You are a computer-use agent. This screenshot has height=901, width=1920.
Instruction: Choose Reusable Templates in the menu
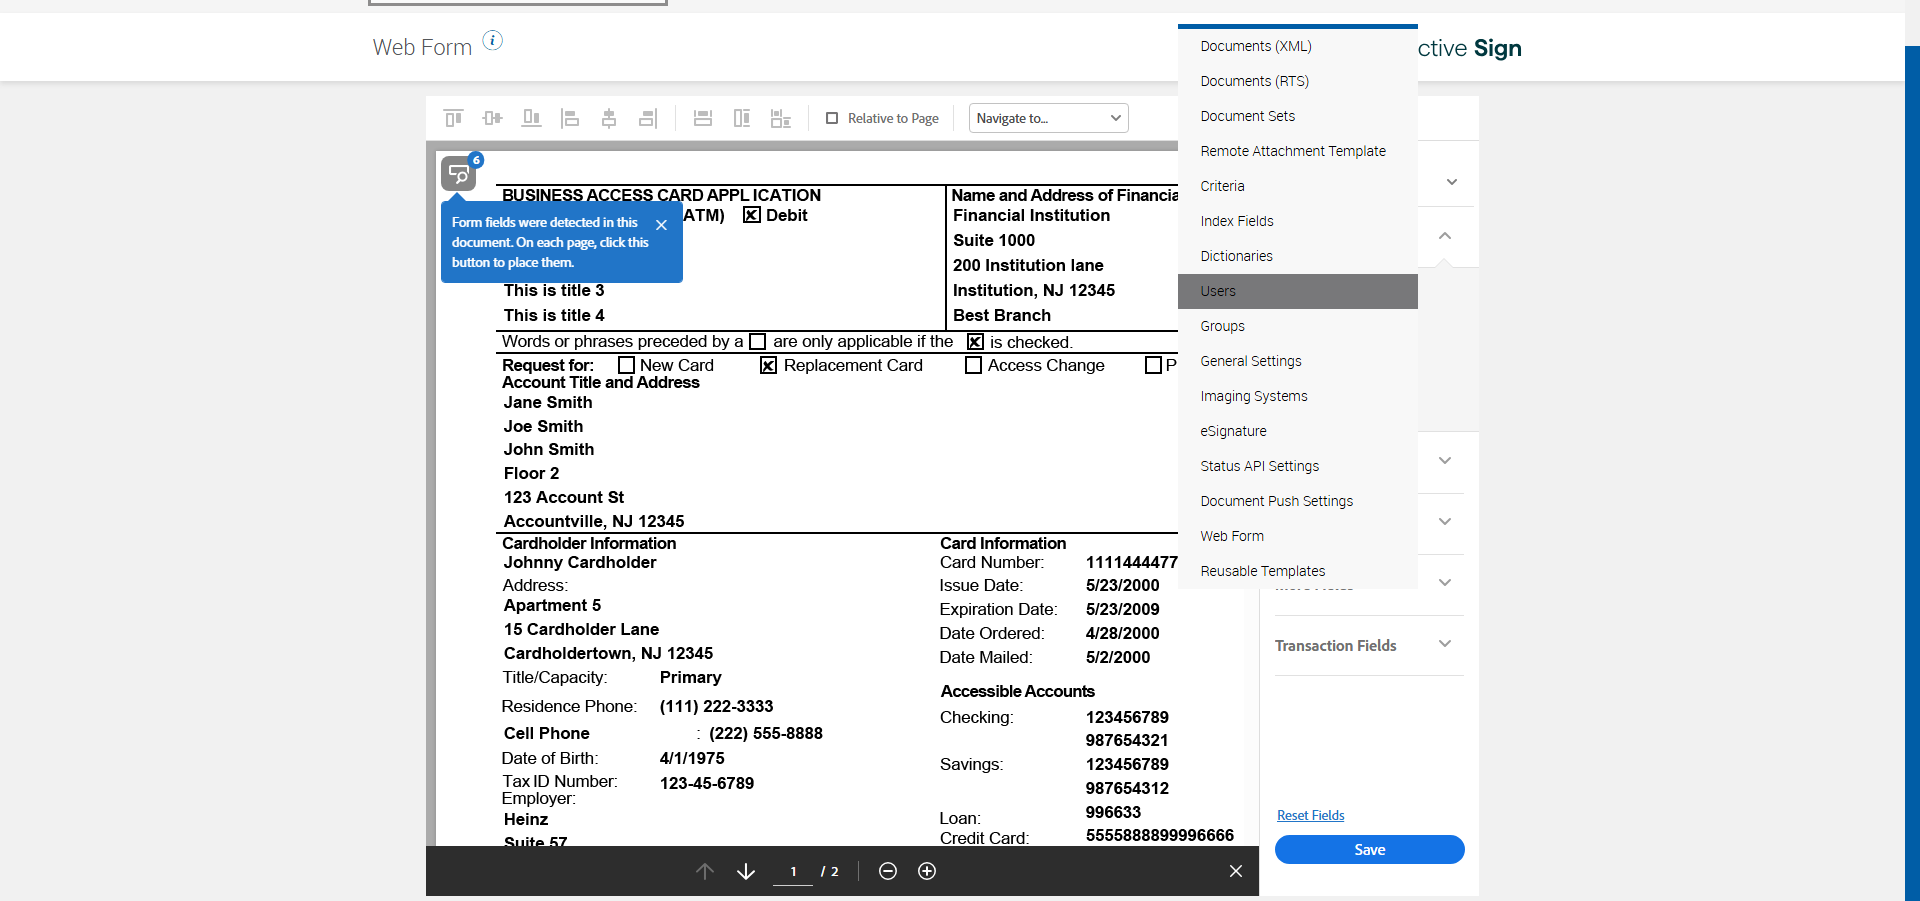click(x=1263, y=571)
